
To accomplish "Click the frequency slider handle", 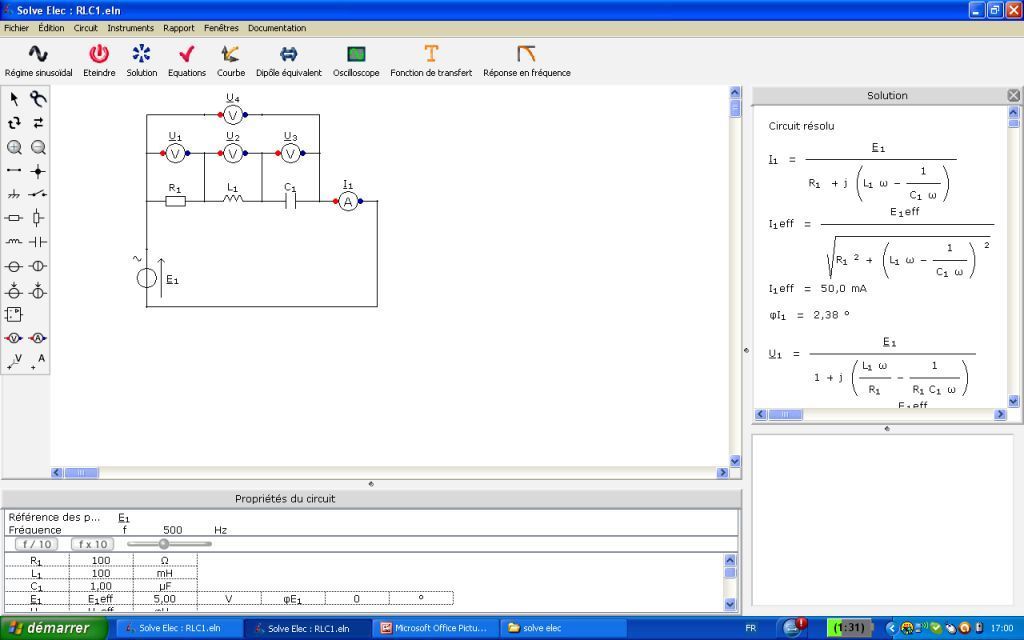I will (164, 544).
